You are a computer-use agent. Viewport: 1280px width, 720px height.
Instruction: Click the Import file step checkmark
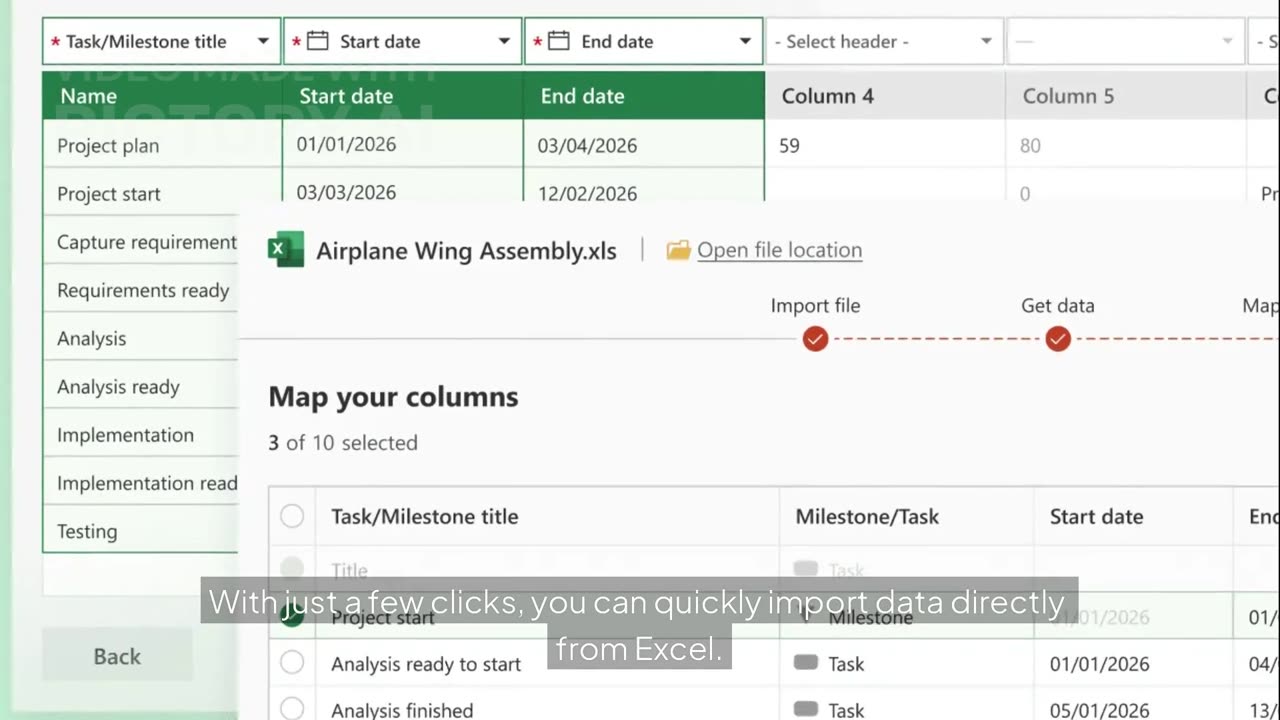815,339
